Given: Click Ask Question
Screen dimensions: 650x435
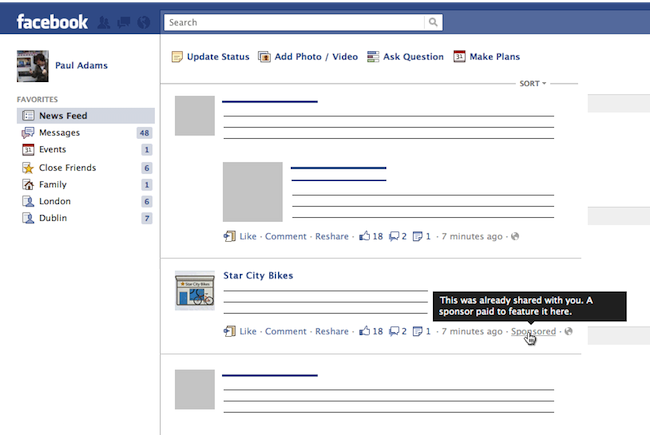Looking at the screenshot, I should [413, 57].
